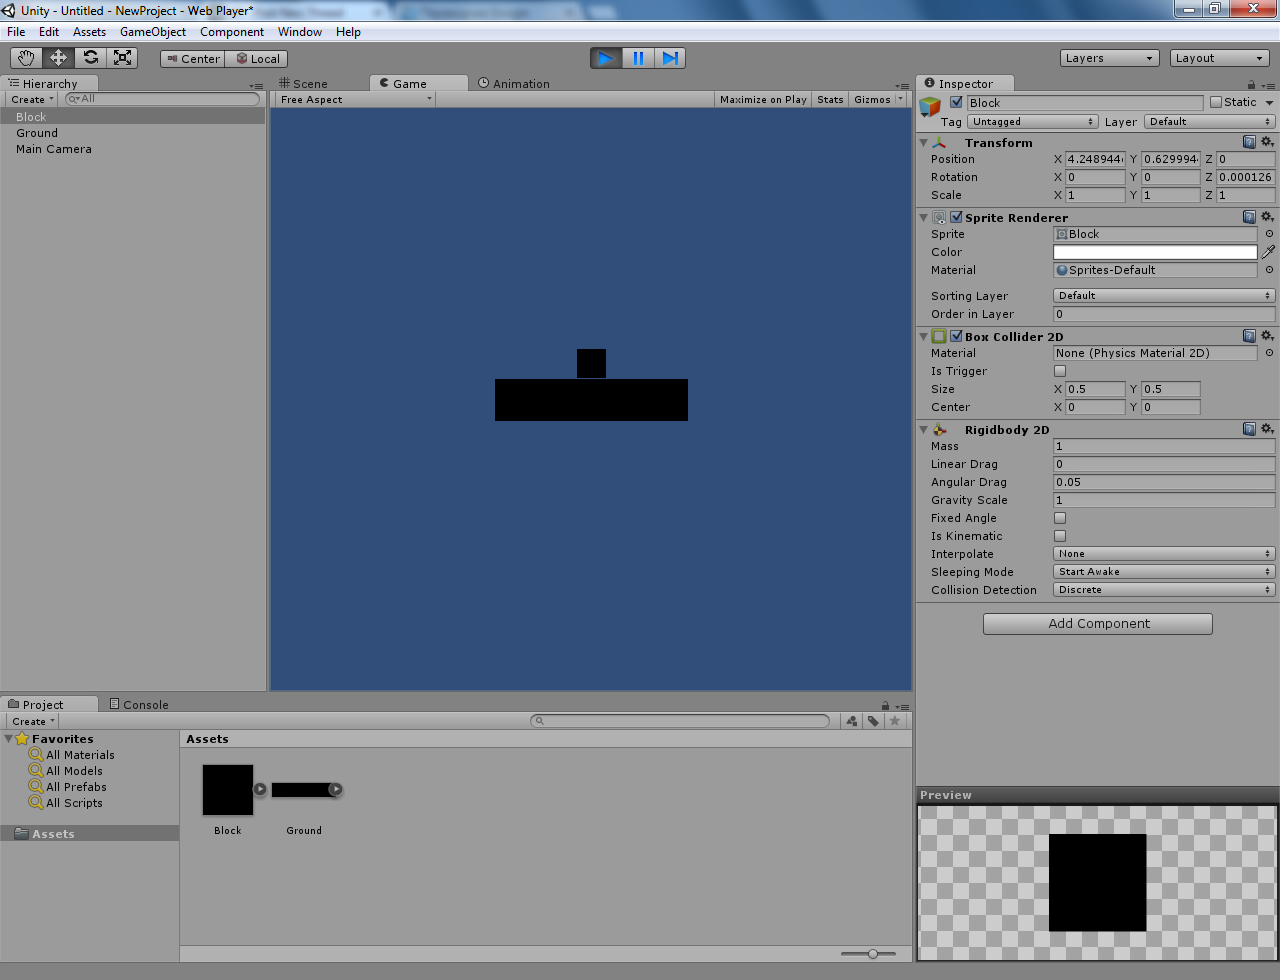Select Ground in the Hierarchy

click(37, 132)
